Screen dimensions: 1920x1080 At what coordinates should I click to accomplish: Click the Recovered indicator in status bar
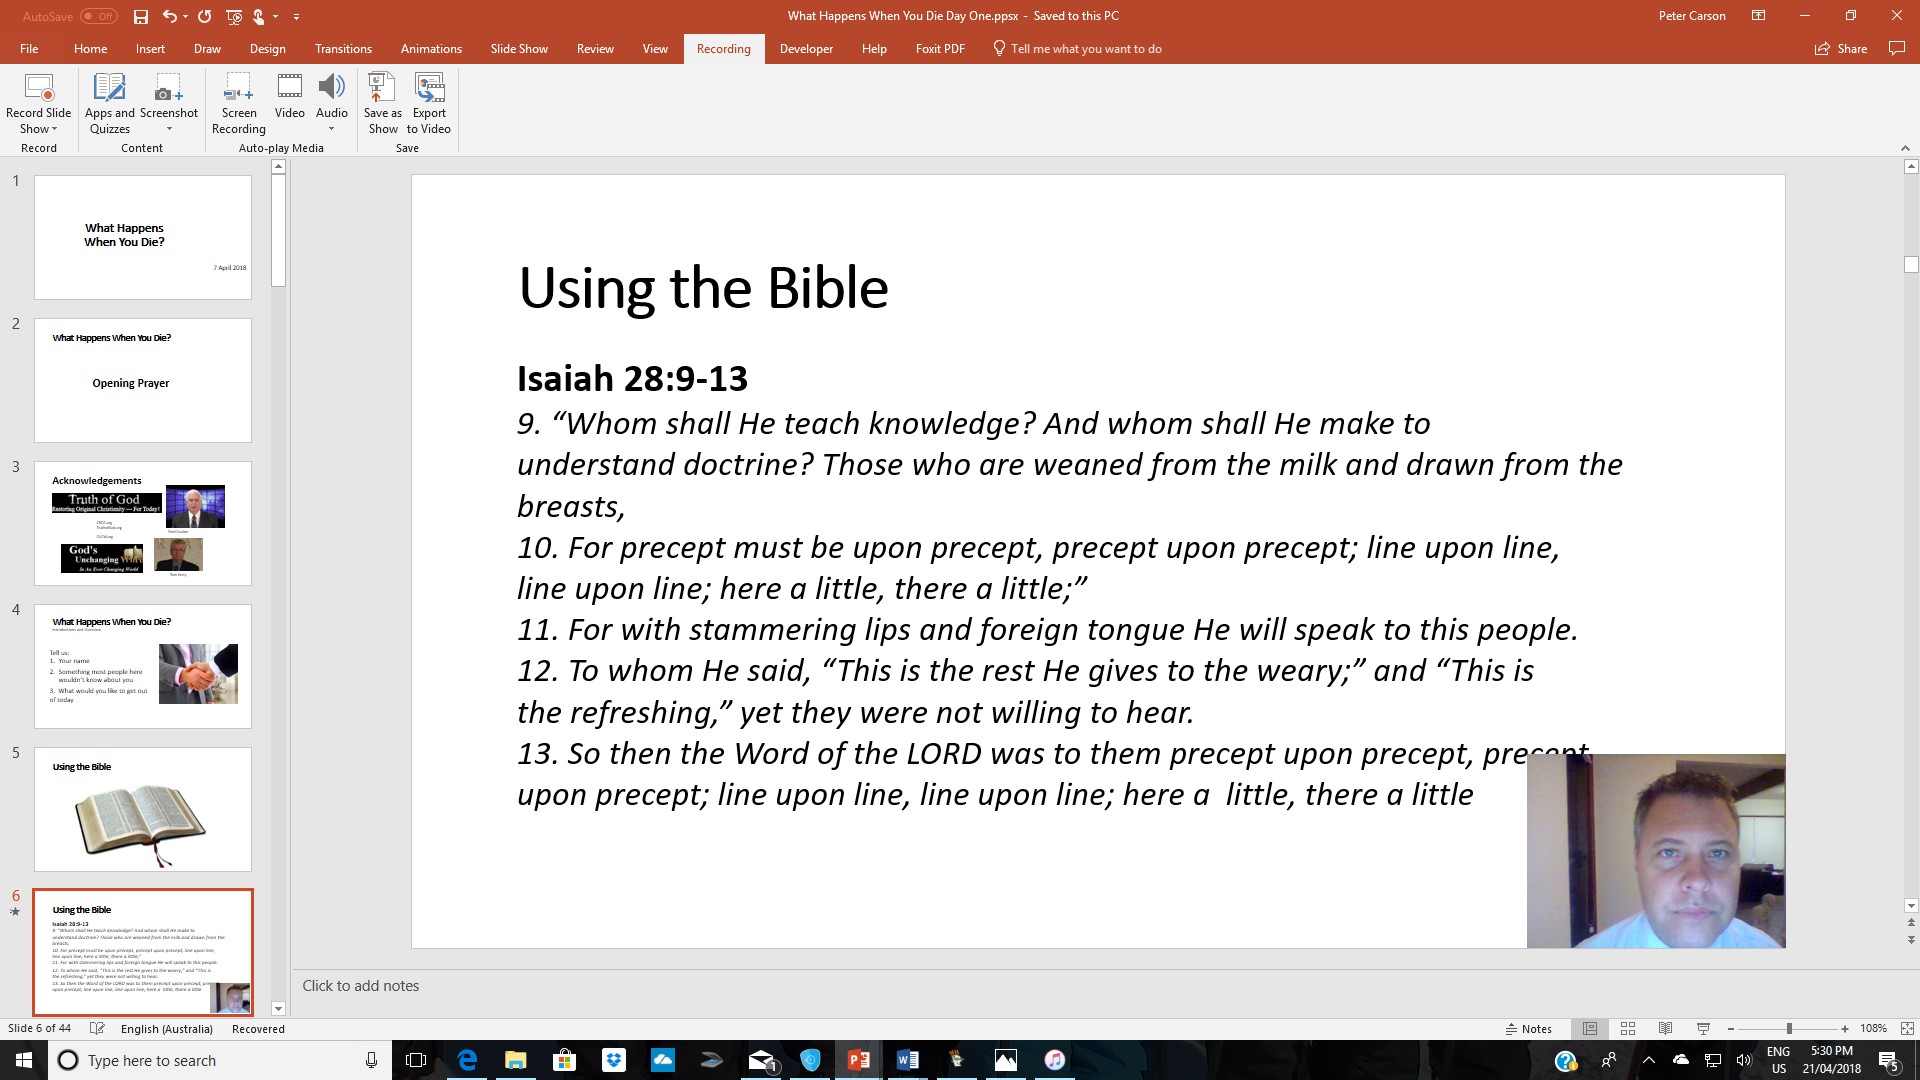pos(258,1028)
